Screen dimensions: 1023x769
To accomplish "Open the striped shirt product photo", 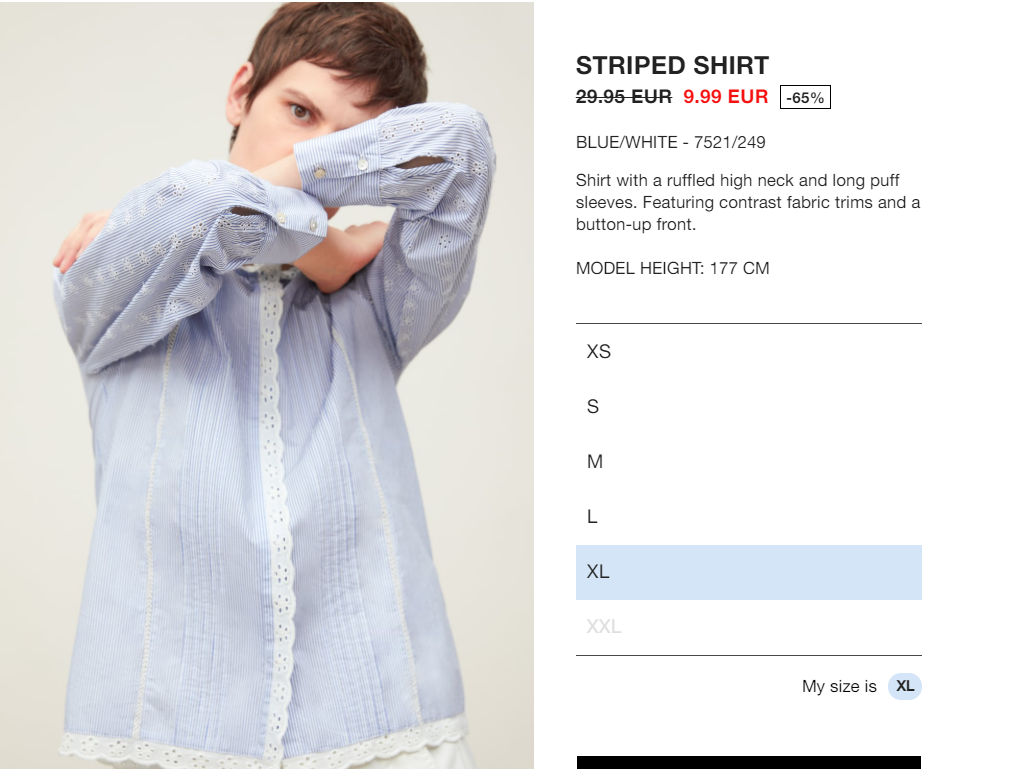I will [267, 385].
